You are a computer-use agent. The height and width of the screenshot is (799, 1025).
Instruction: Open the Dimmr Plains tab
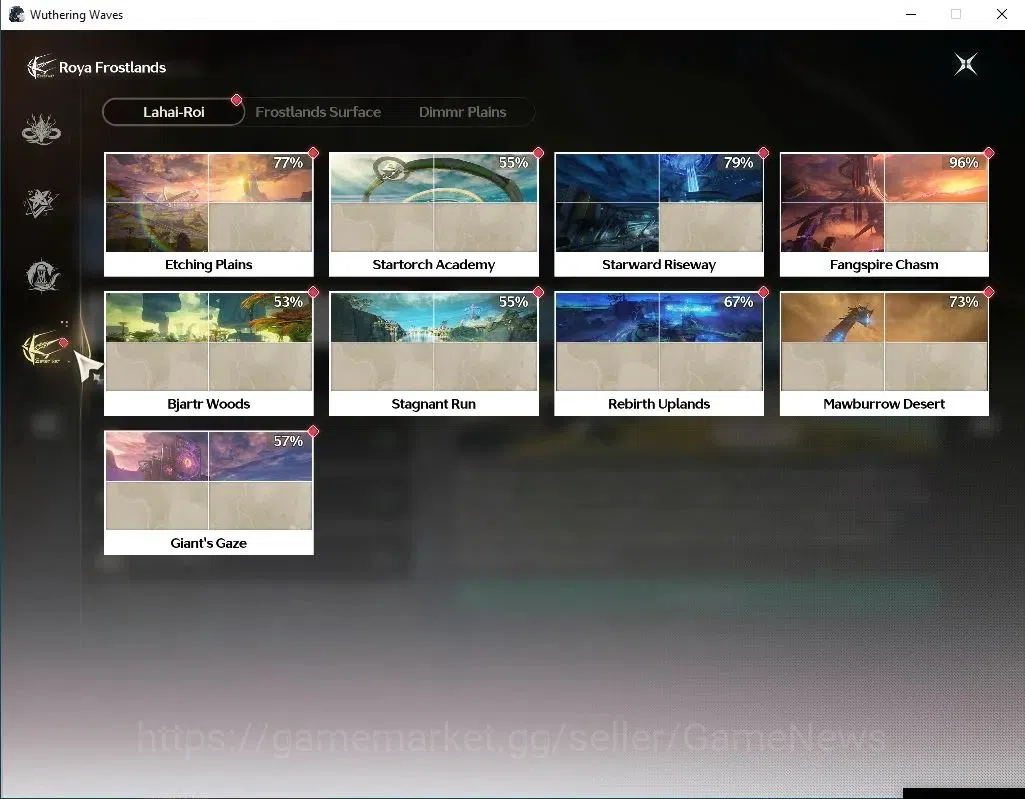tap(462, 112)
